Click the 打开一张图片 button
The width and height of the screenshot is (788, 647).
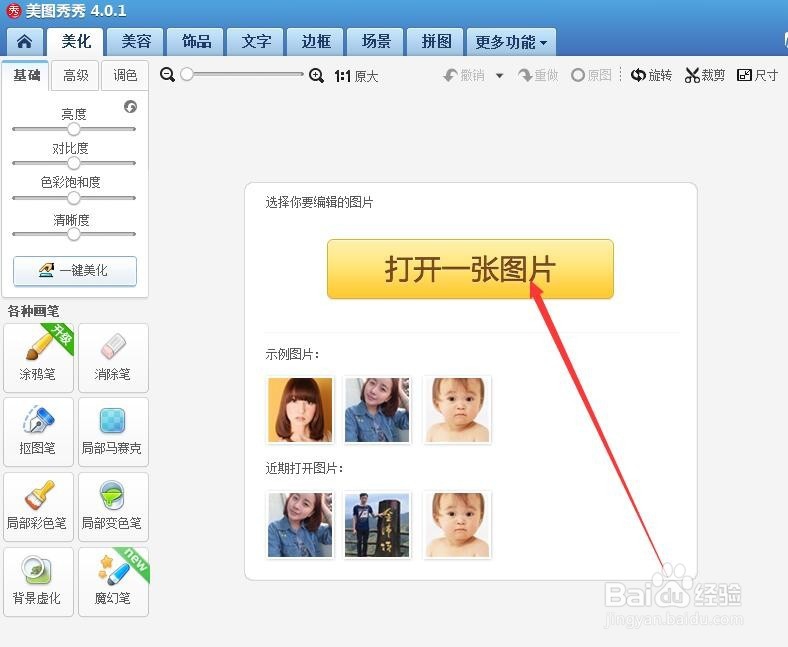coord(470,269)
